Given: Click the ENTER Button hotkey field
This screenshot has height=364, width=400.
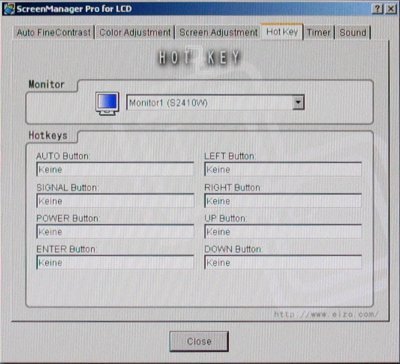Looking at the screenshot, I should [115, 262].
